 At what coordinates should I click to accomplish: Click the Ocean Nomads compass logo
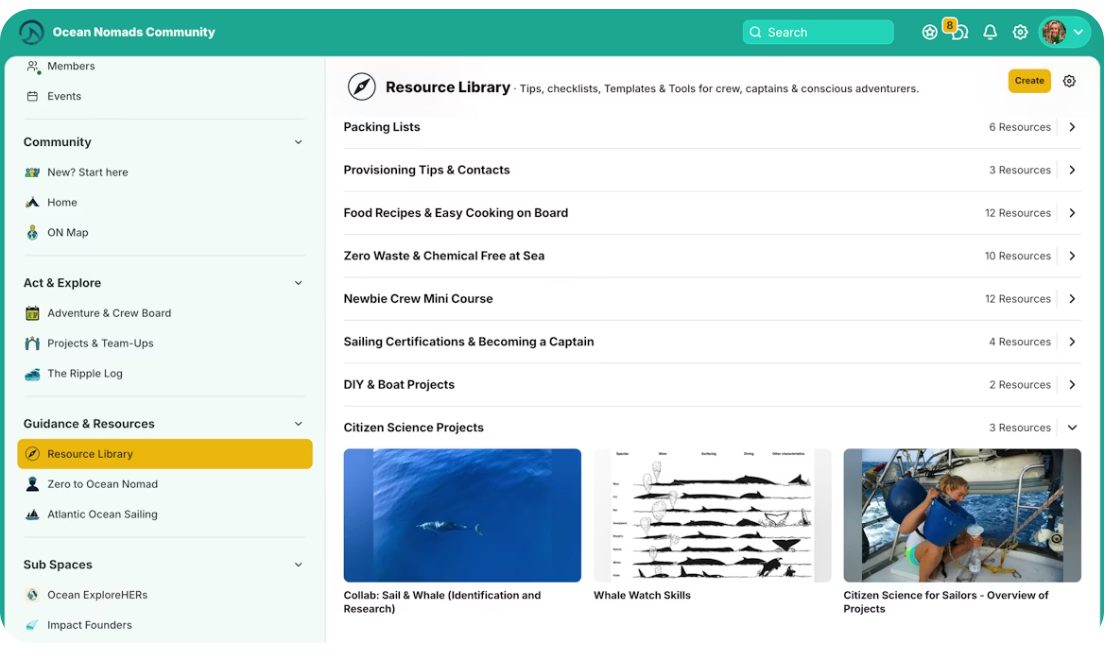pyautogui.click(x=32, y=32)
